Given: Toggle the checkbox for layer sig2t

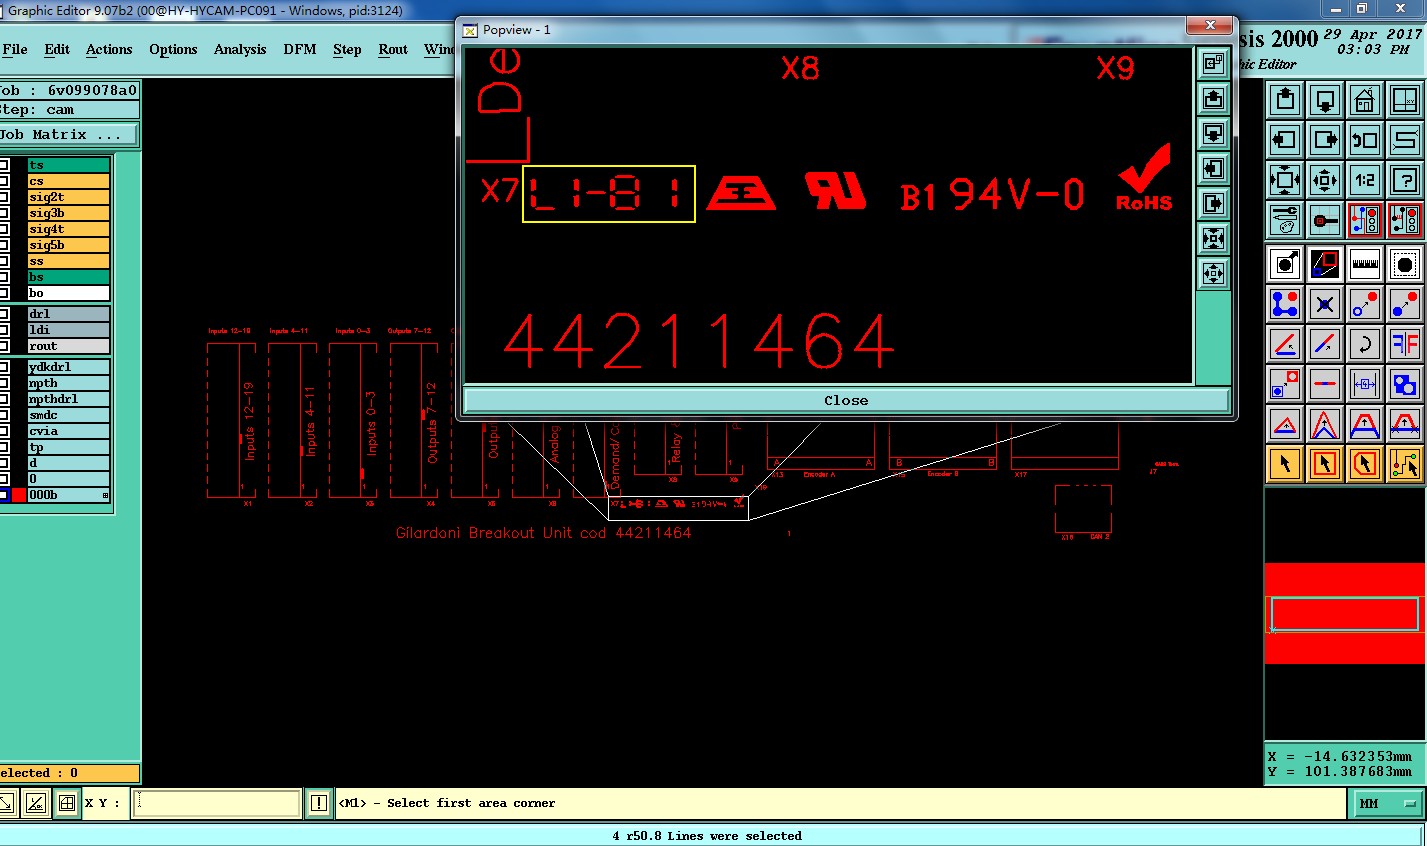Looking at the screenshot, I should [x=4, y=197].
